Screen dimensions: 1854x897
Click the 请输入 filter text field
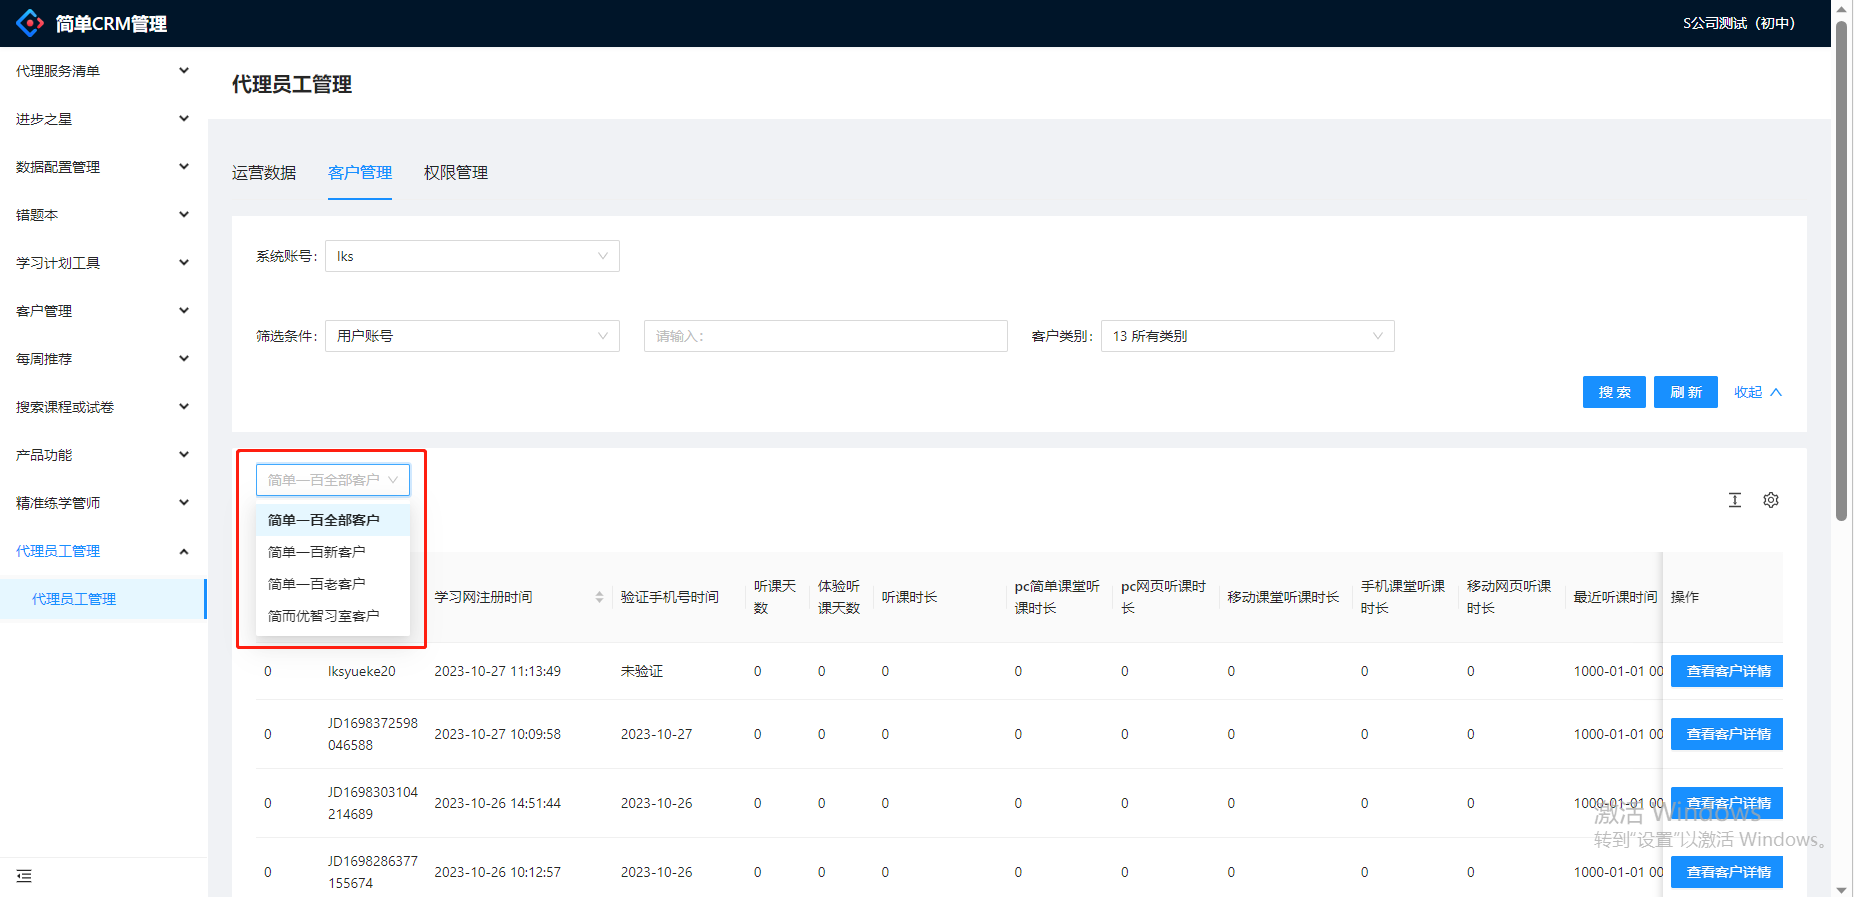point(825,336)
